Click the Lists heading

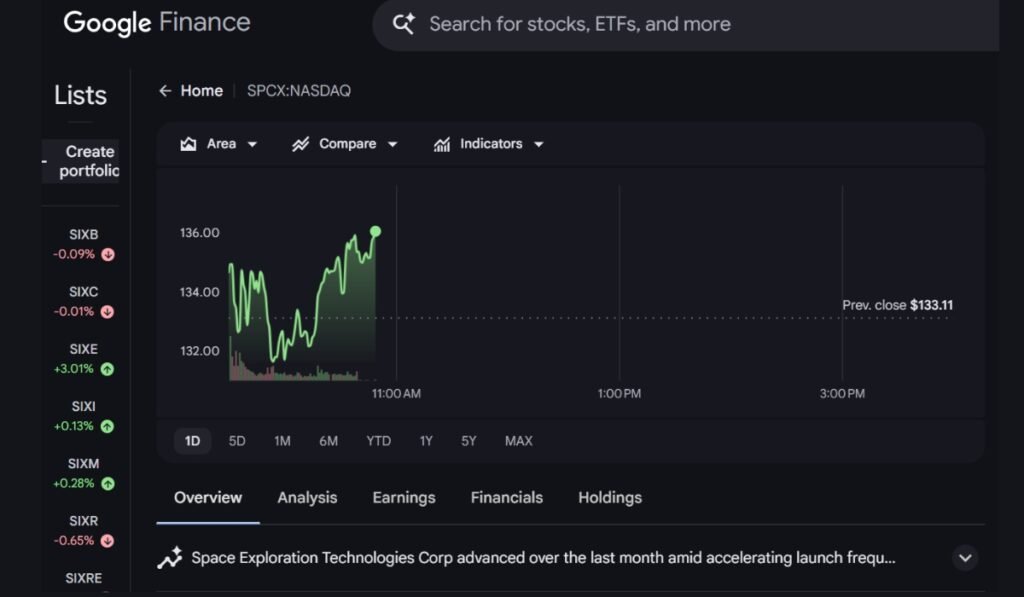click(80, 95)
